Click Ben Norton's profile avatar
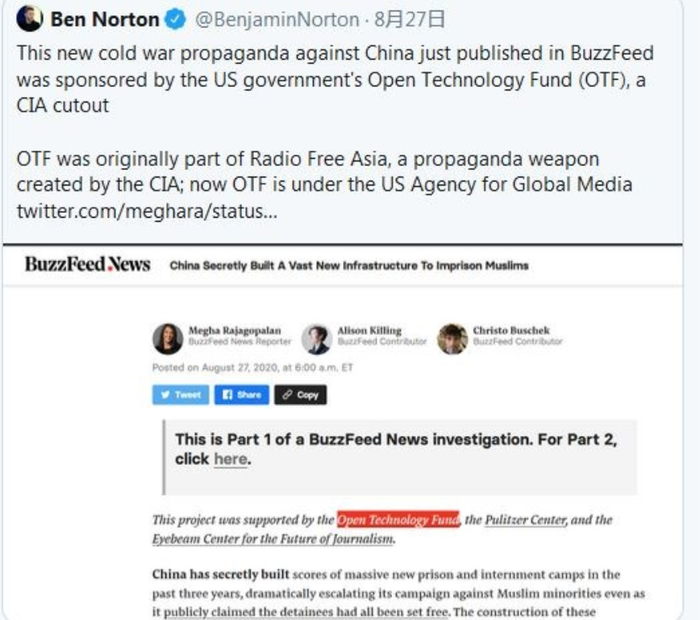The height and width of the screenshot is (620, 700). tap(29, 18)
